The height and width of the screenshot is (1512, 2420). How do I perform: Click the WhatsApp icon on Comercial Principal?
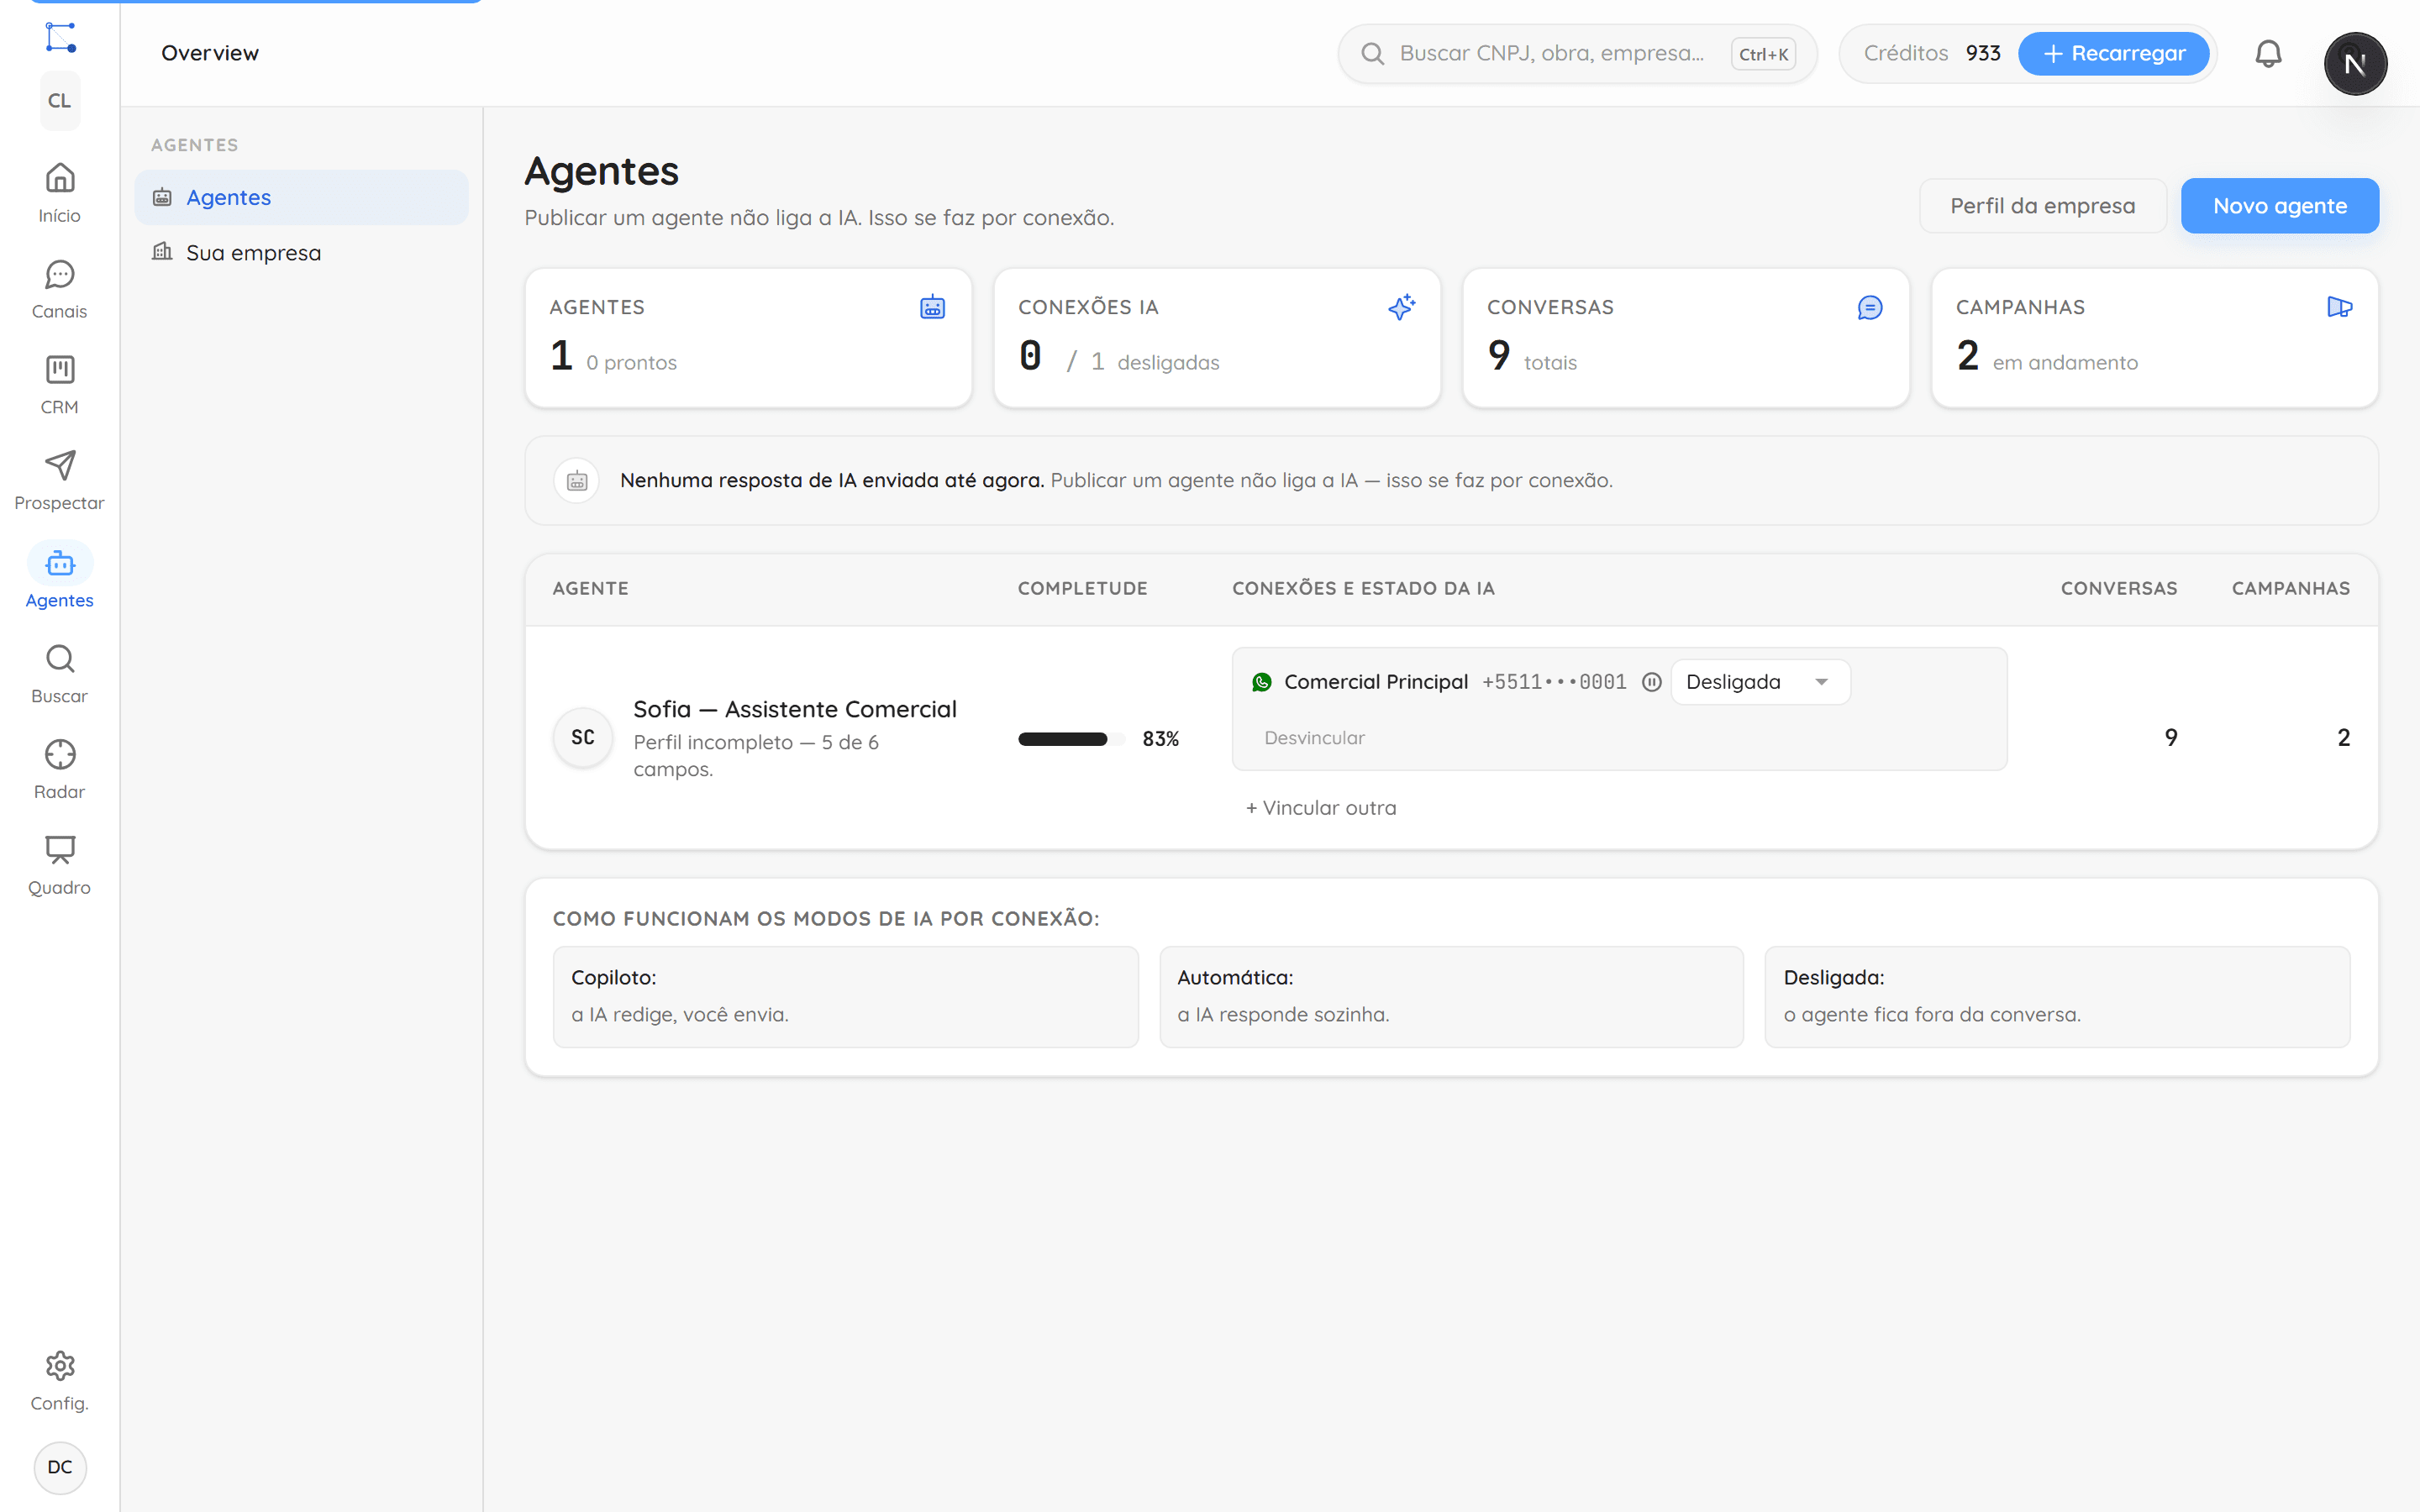click(x=1261, y=682)
